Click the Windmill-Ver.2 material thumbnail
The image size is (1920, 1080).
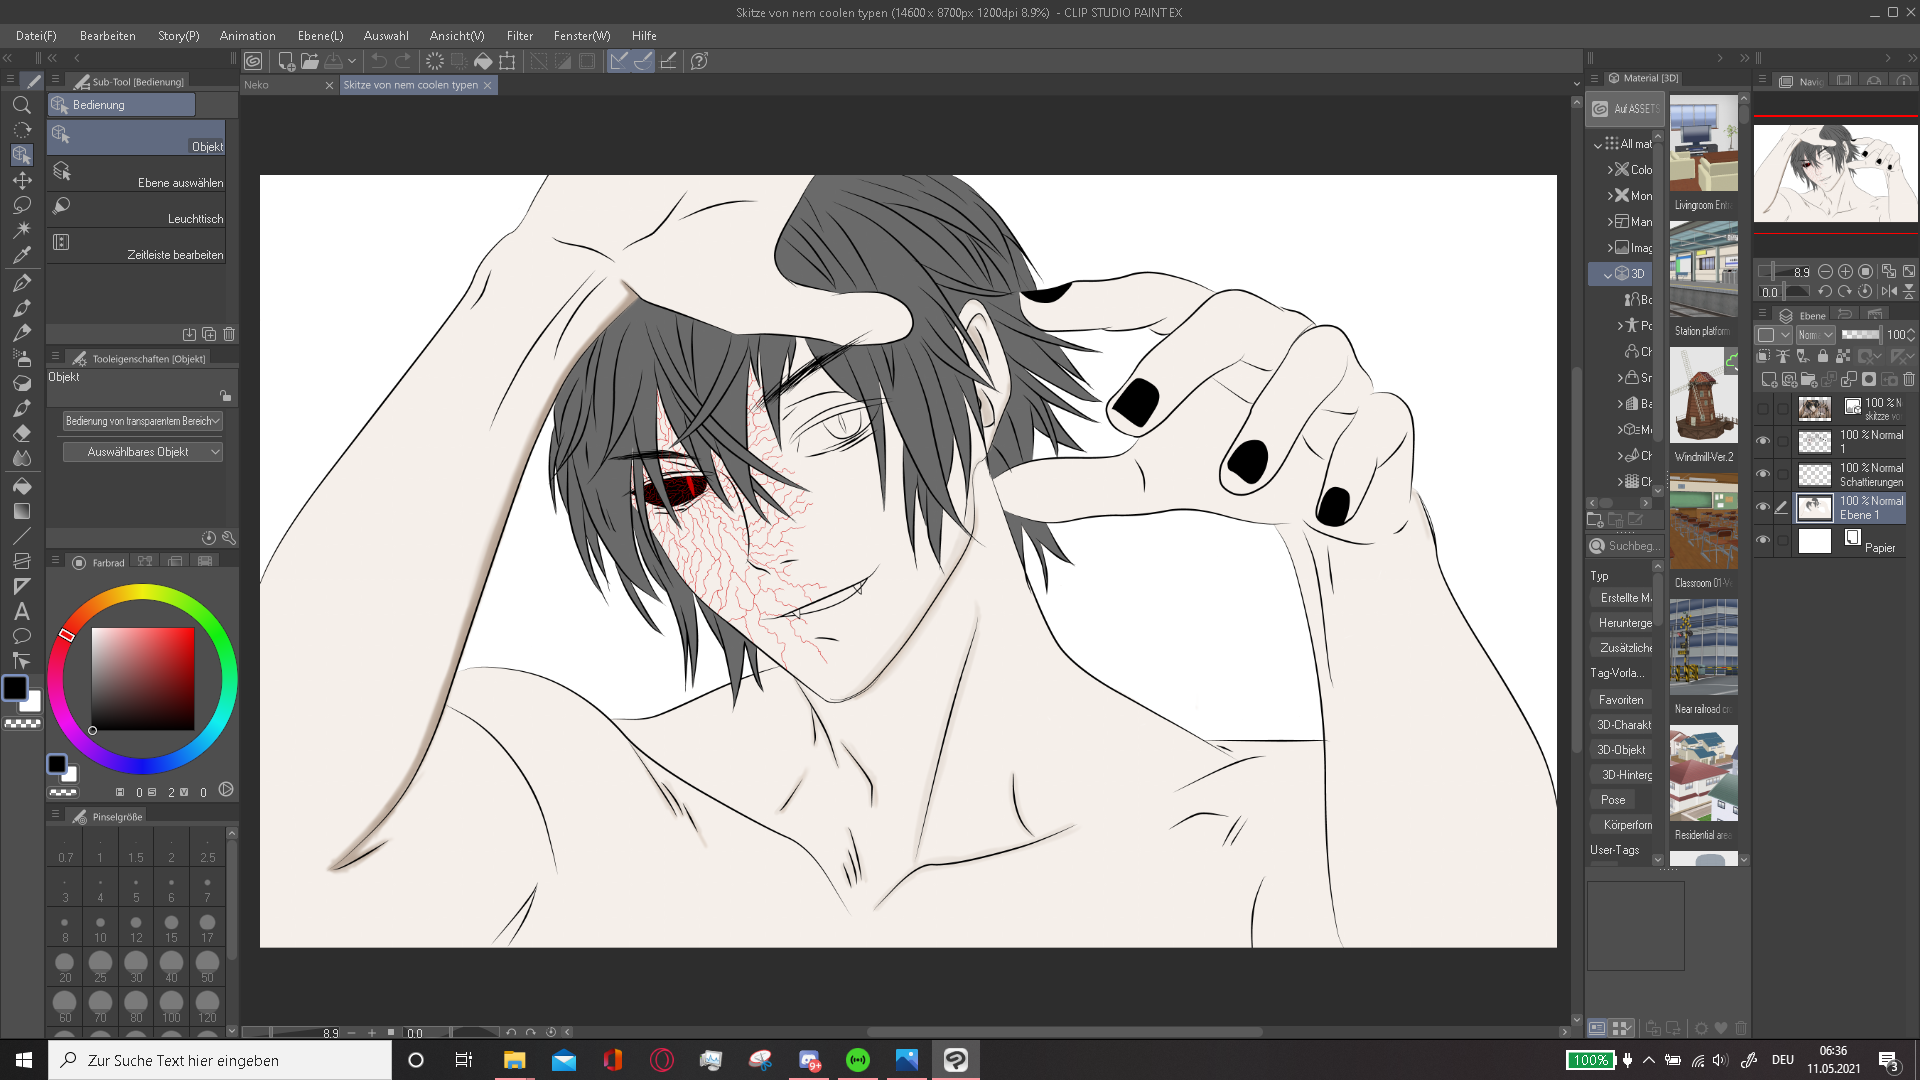point(1703,395)
